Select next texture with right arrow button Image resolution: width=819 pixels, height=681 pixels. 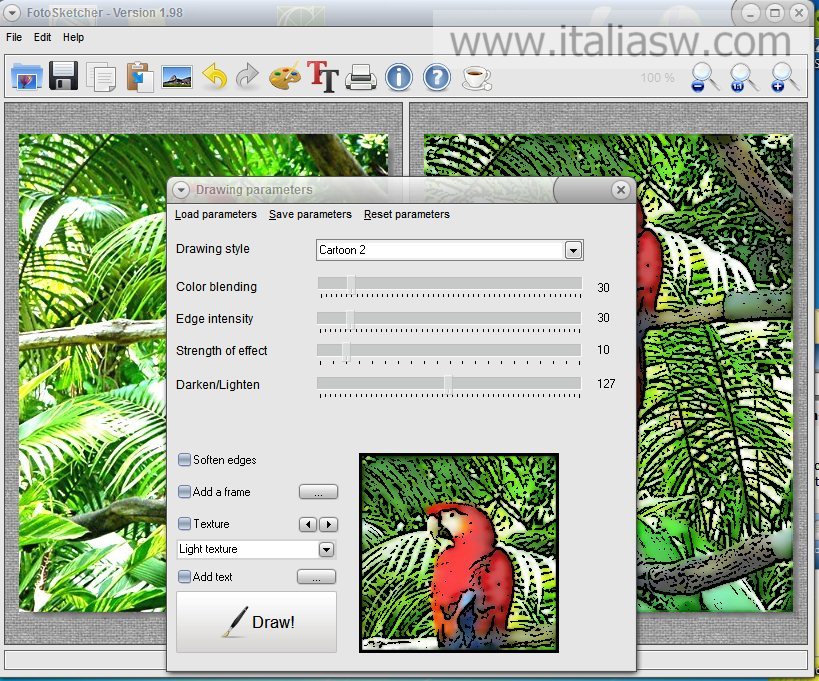click(x=329, y=524)
